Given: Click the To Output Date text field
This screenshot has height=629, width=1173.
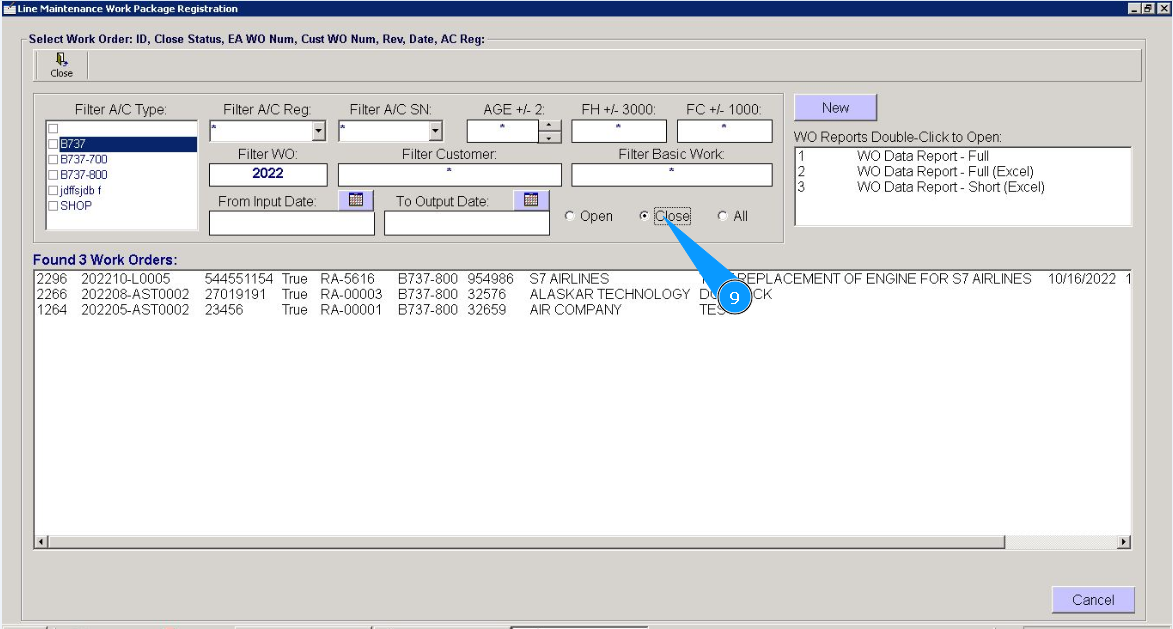Looking at the screenshot, I should (467, 224).
